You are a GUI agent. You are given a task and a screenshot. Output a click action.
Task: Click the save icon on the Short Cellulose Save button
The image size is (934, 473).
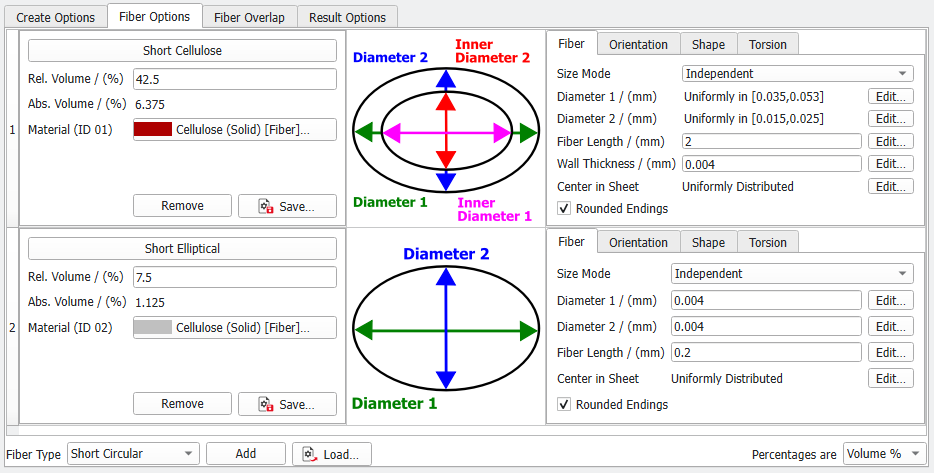[266, 206]
